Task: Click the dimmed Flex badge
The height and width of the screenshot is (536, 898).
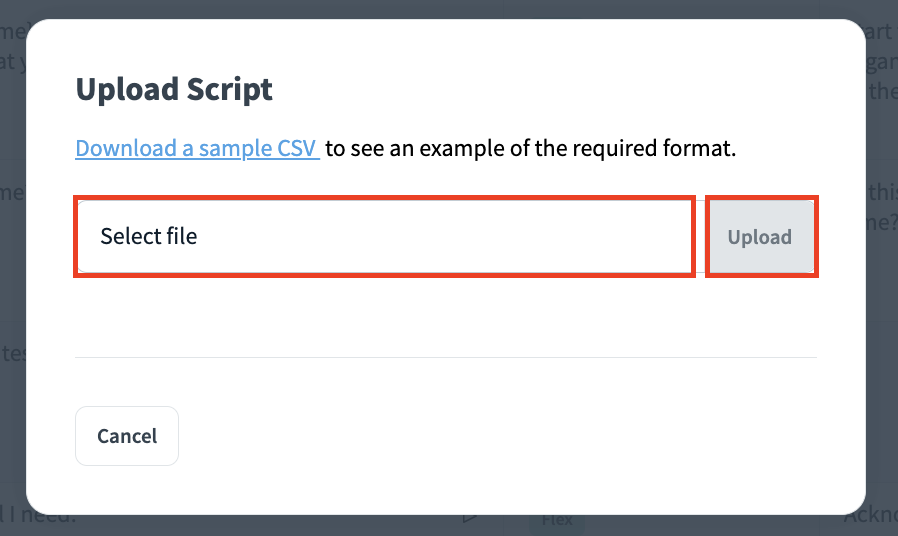Action: click(x=557, y=520)
